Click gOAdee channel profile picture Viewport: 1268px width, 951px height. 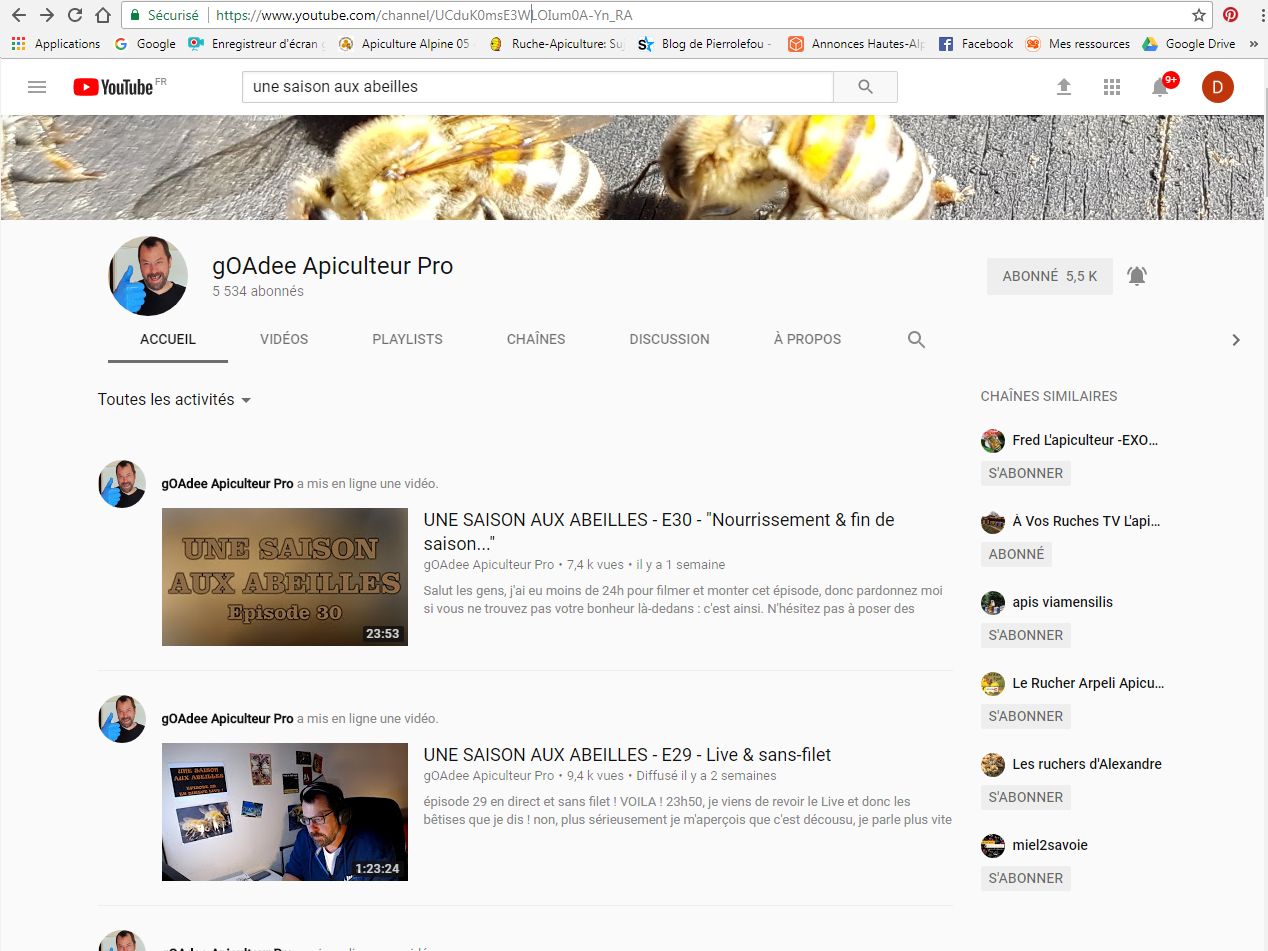pyautogui.click(x=148, y=276)
